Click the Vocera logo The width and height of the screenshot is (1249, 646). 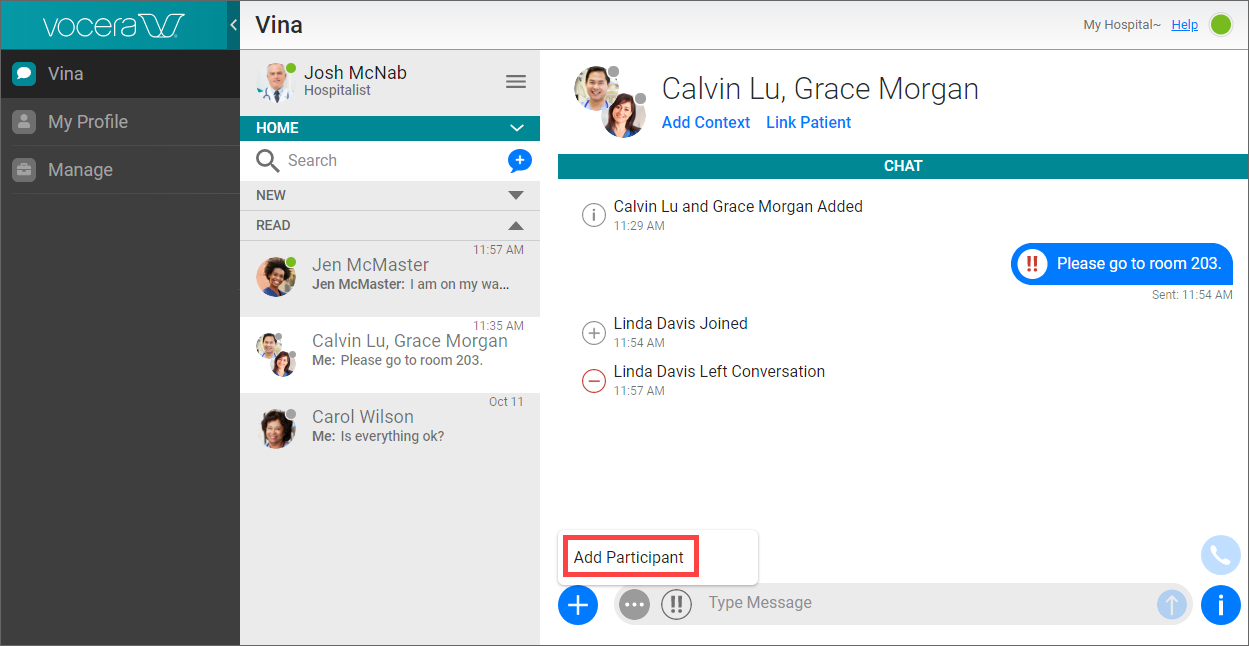point(113,25)
